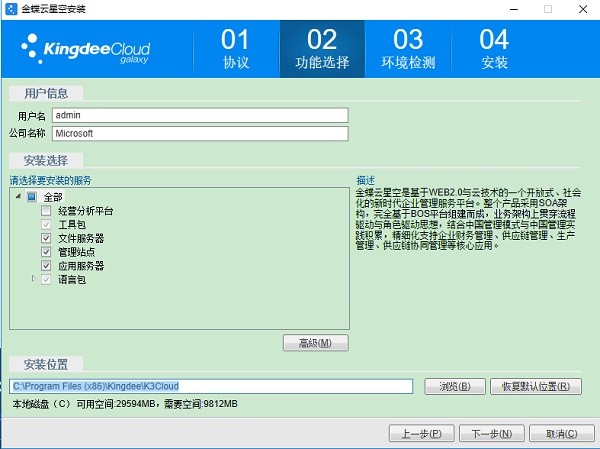The width and height of the screenshot is (600, 449).
Task: Select step 02 功能选择 tab
Action: pos(322,49)
